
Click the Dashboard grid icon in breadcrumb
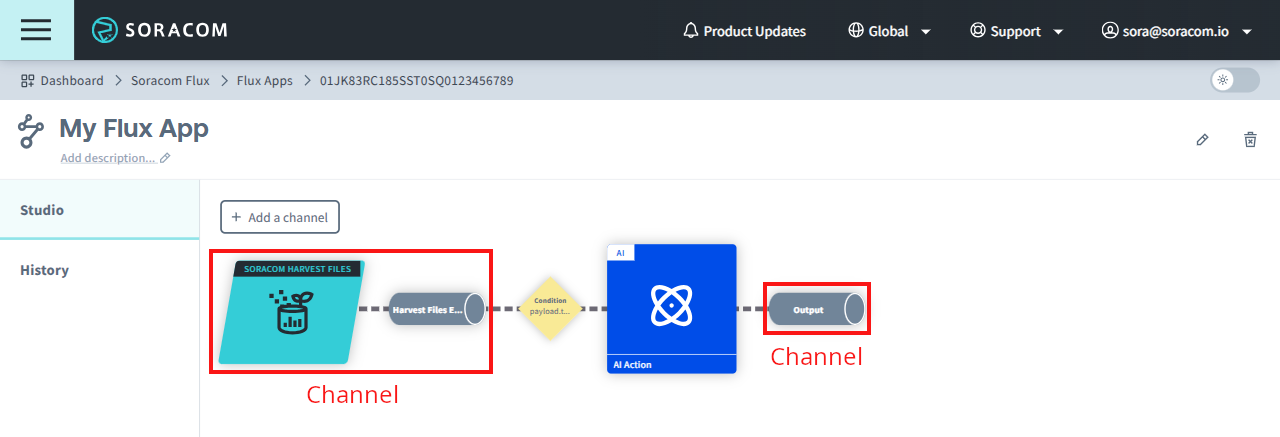[28, 80]
